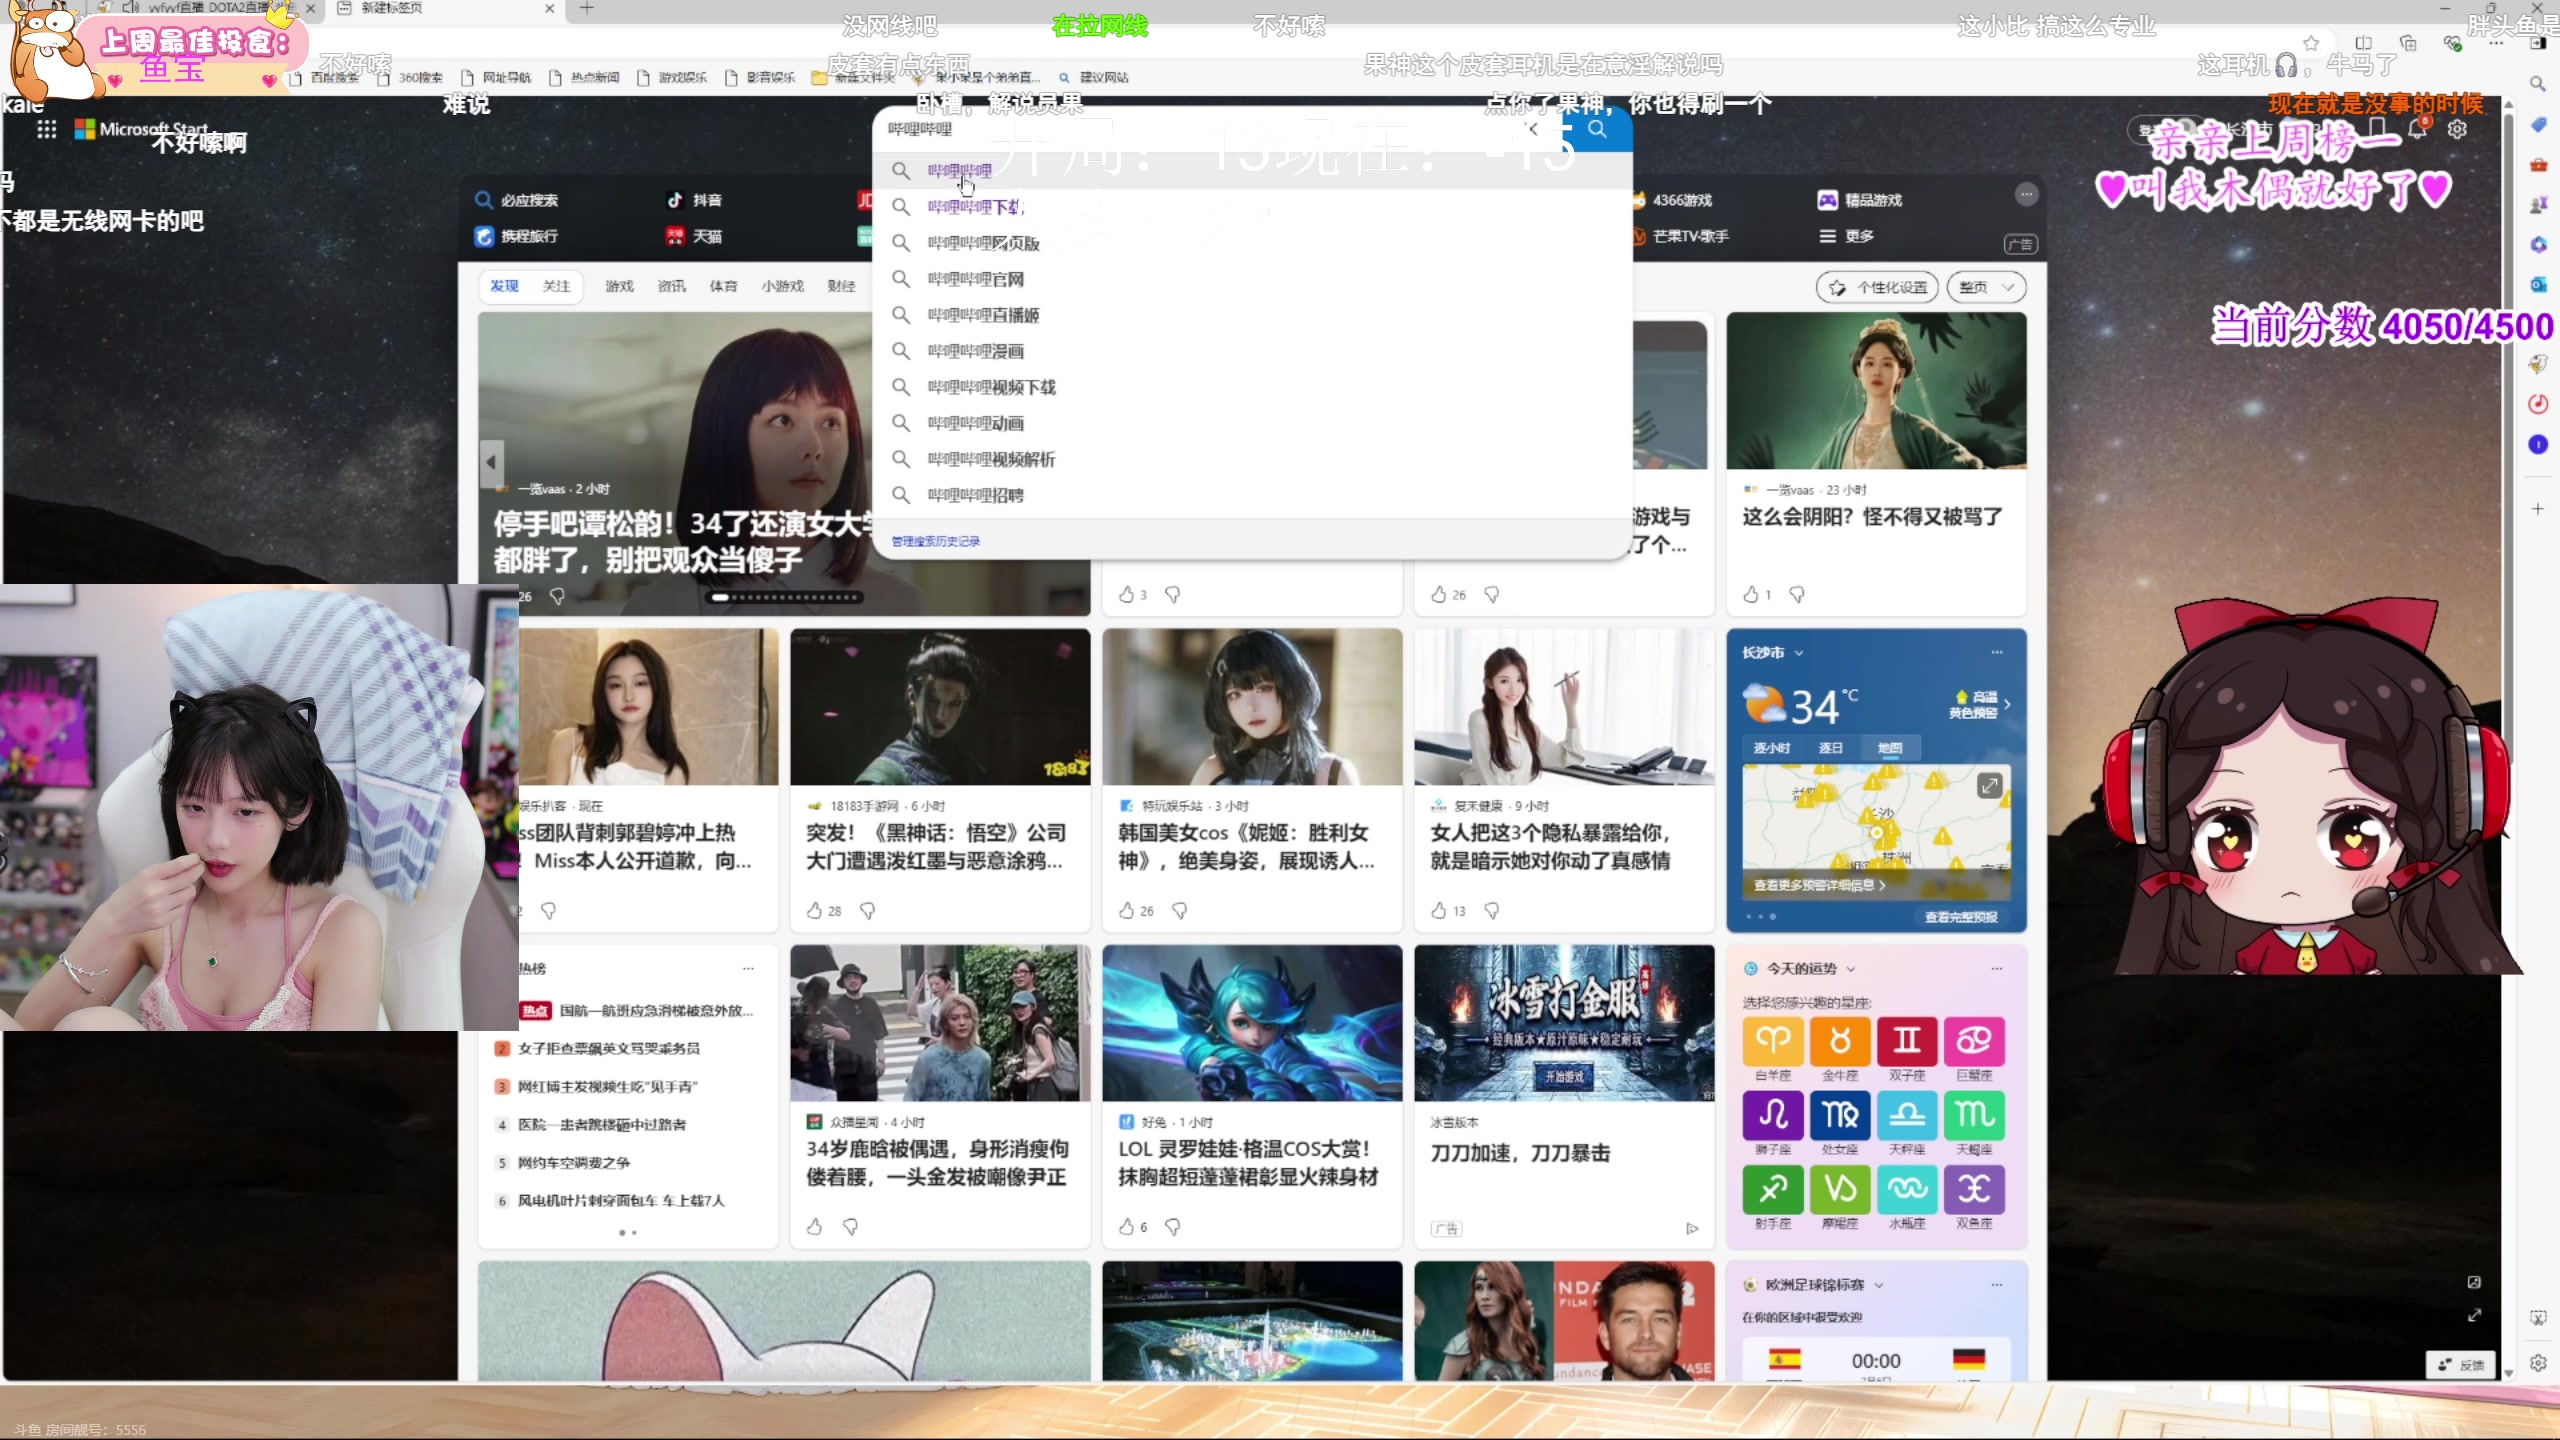Dislike the 韩国美女cos article
The height and width of the screenshot is (1440, 2560).
pyautogui.click(x=1180, y=910)
